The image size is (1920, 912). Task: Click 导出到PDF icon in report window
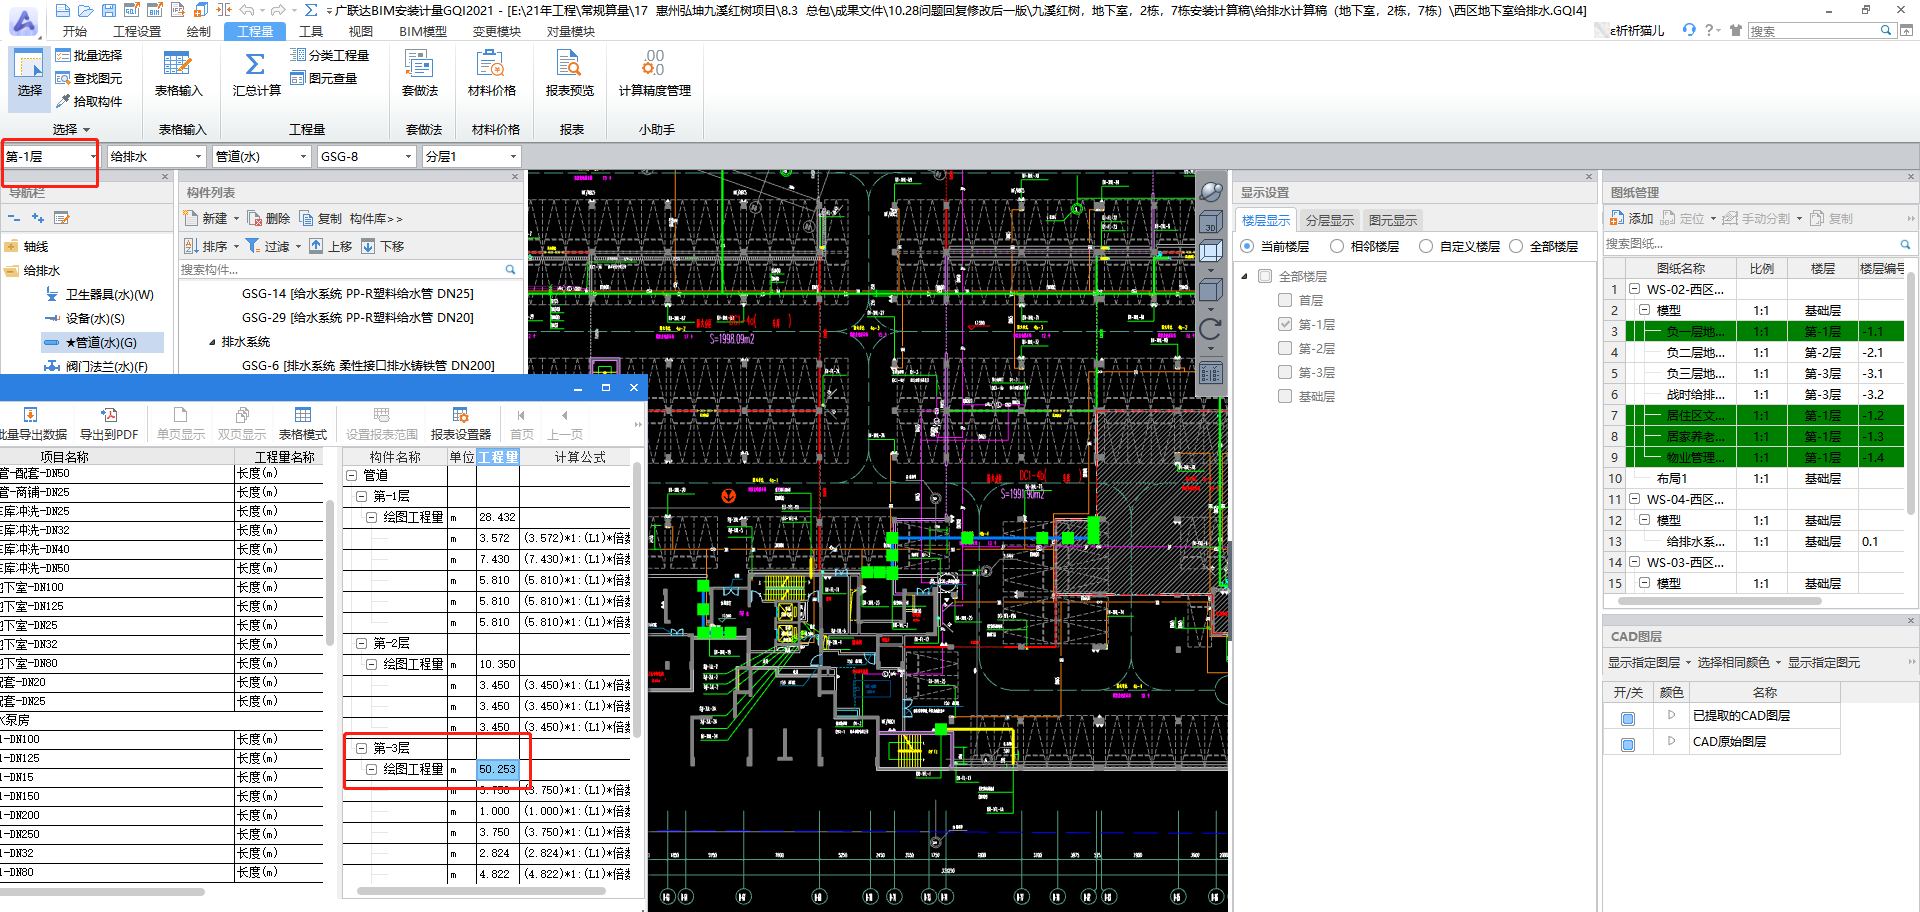pyautogui.click(x=109, y=415)
